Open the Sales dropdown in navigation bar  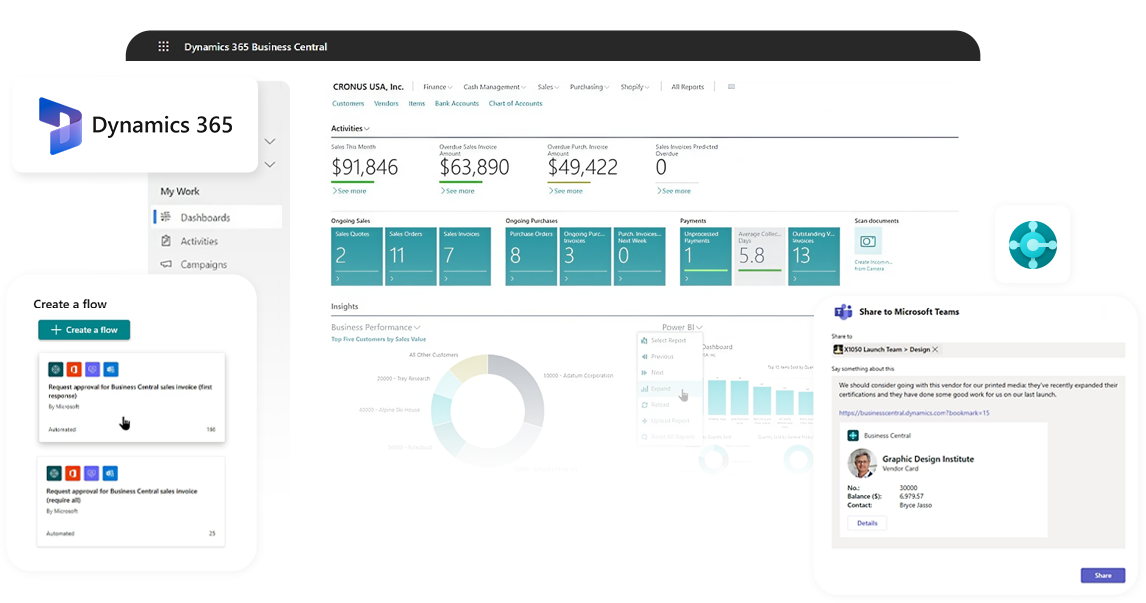548,87
